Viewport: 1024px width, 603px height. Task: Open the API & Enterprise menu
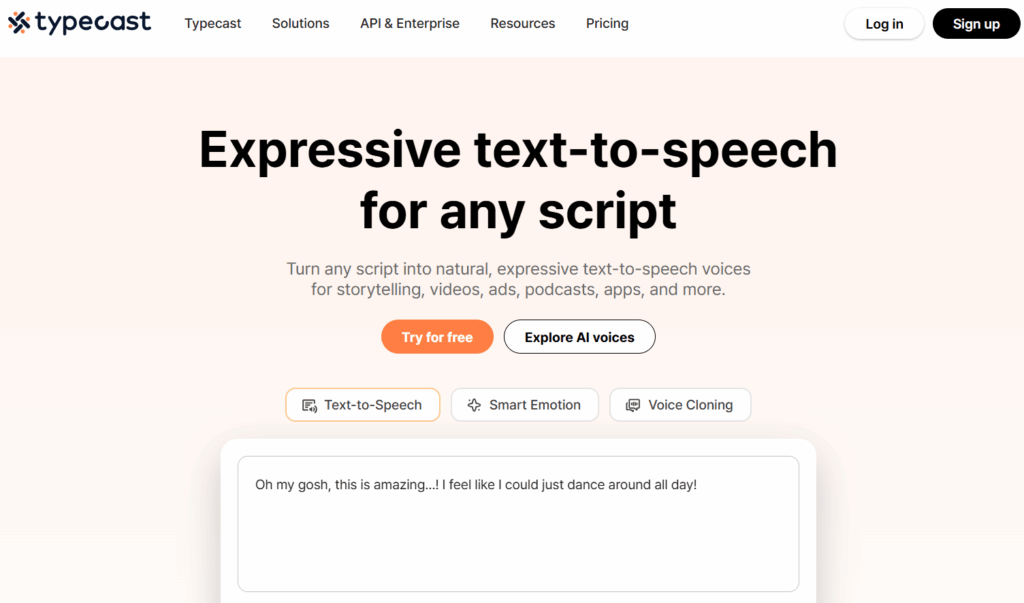(409, 24)
